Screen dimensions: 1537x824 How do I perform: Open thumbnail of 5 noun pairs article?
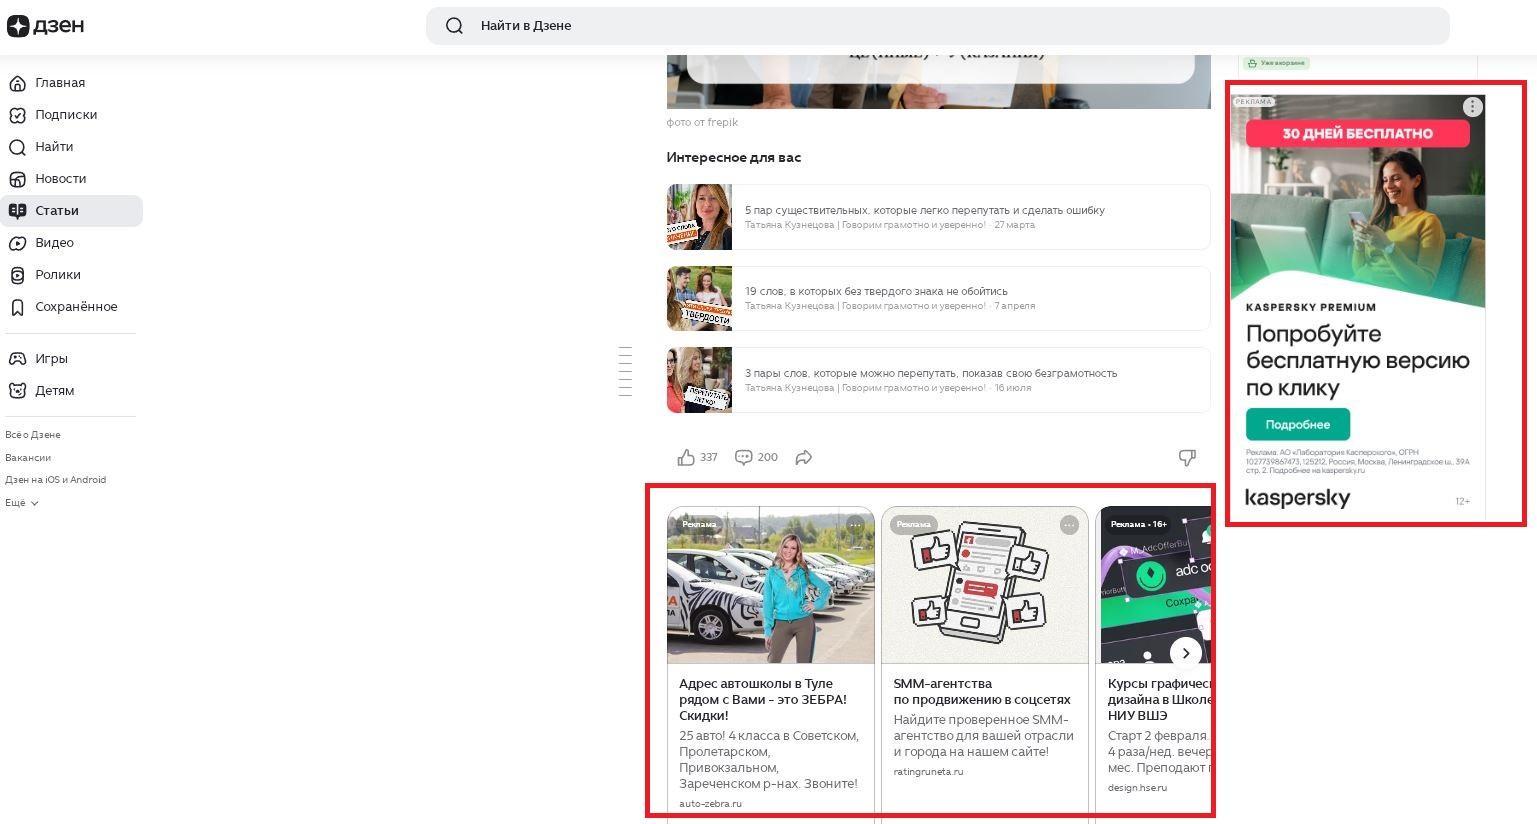[699, 217]
